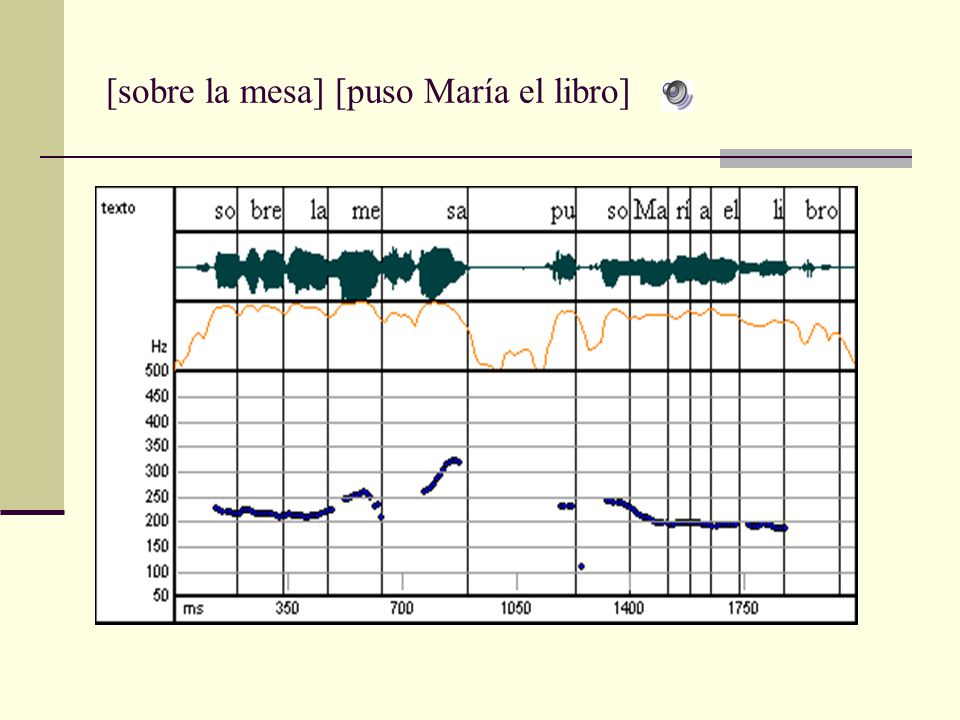This screenshot has width=960, height=720.
Task: Click the orange intensity curve peak over 'sa'
Action: tap(436, 304)
